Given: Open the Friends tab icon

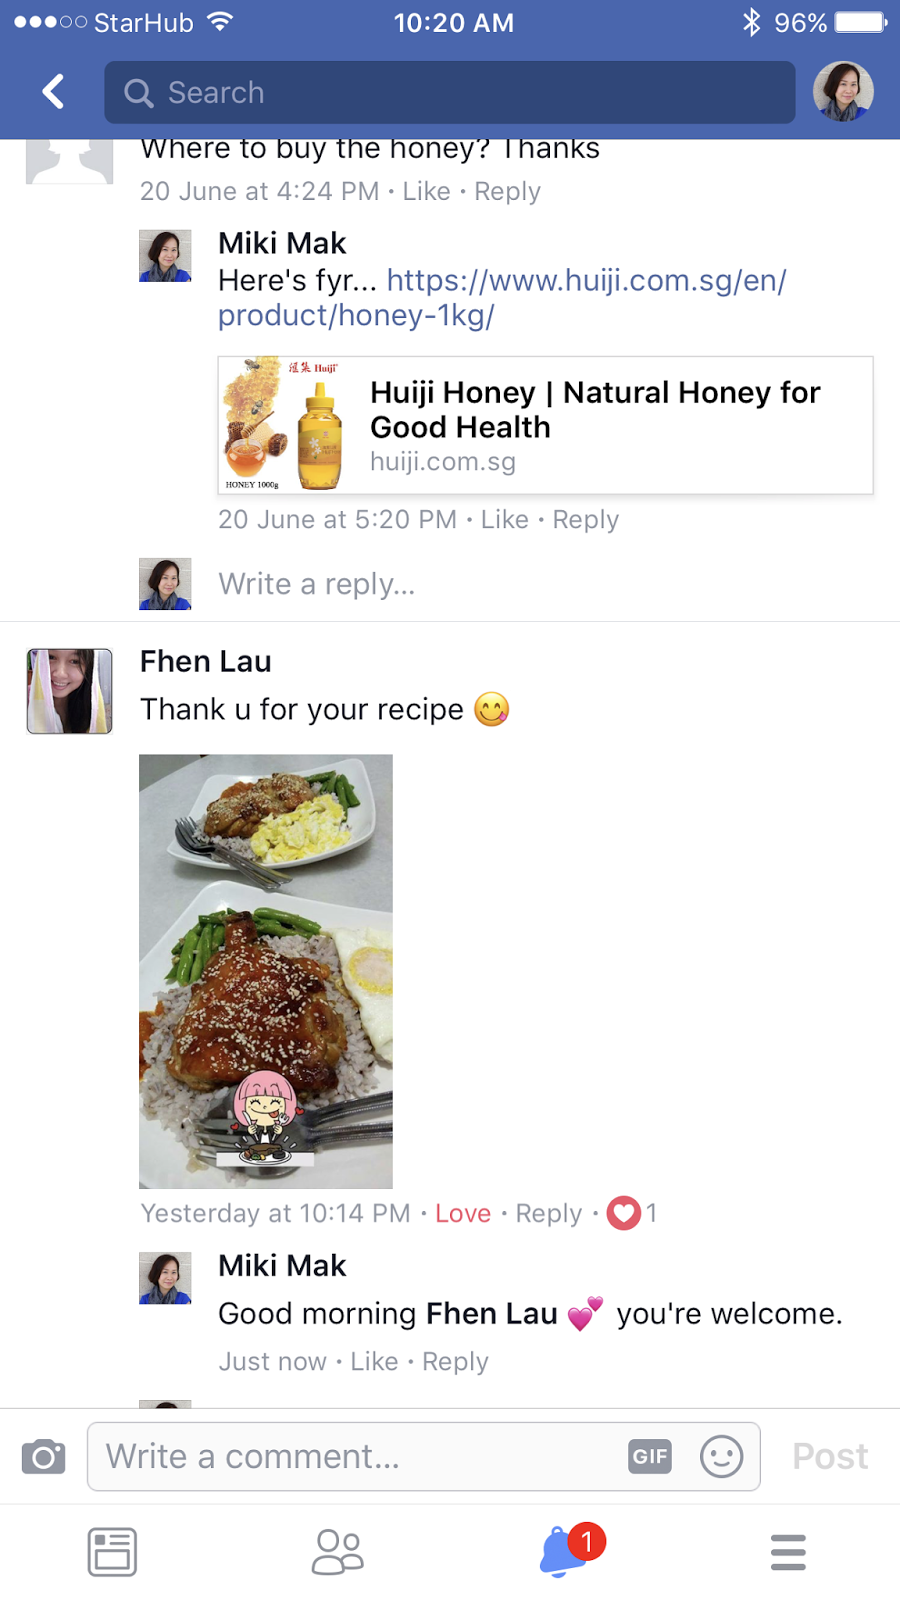Looking at the screenshot, I should click(338, 1552).
